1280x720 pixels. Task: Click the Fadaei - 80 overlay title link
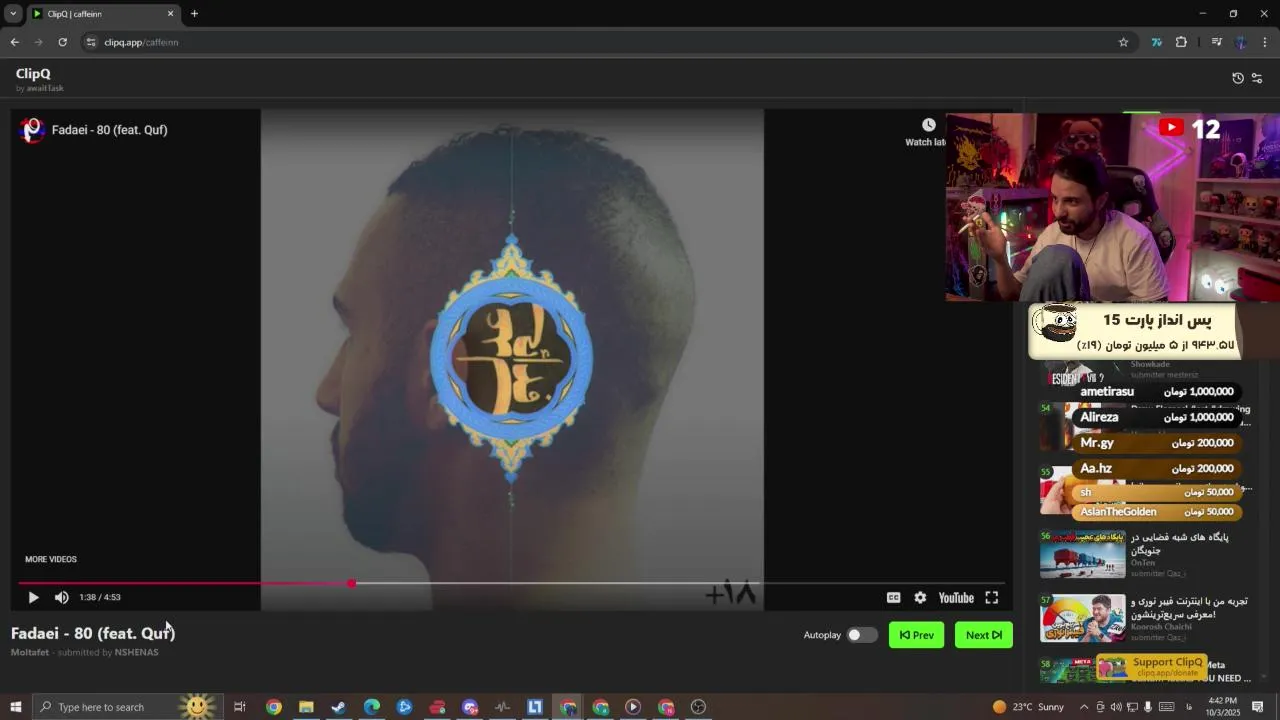tap(109, 130)
